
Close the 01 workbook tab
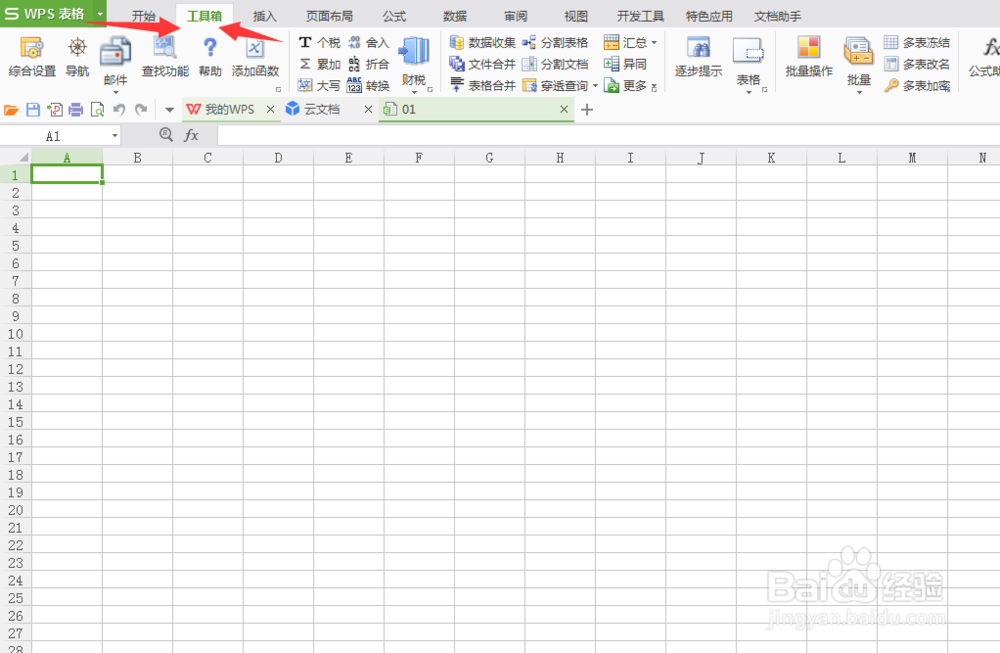click(x=564, y=110)
